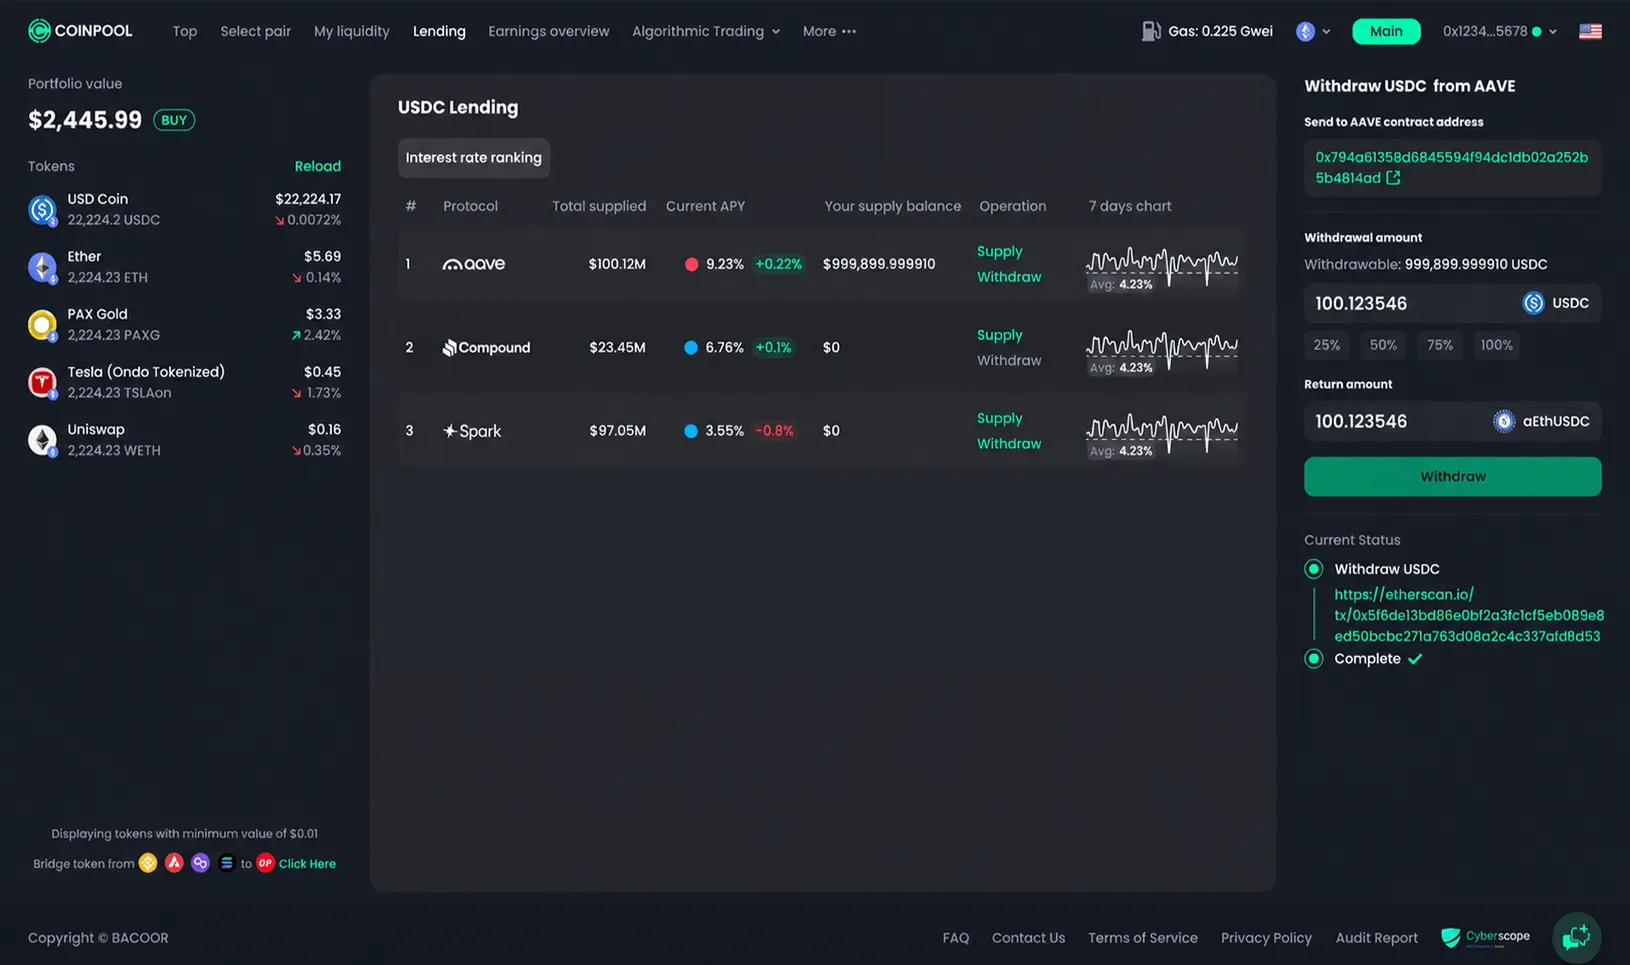This screenshot has width=1630, height=965.
Task: Click the red Avalanche bridge icon
Action: point(174,863)
